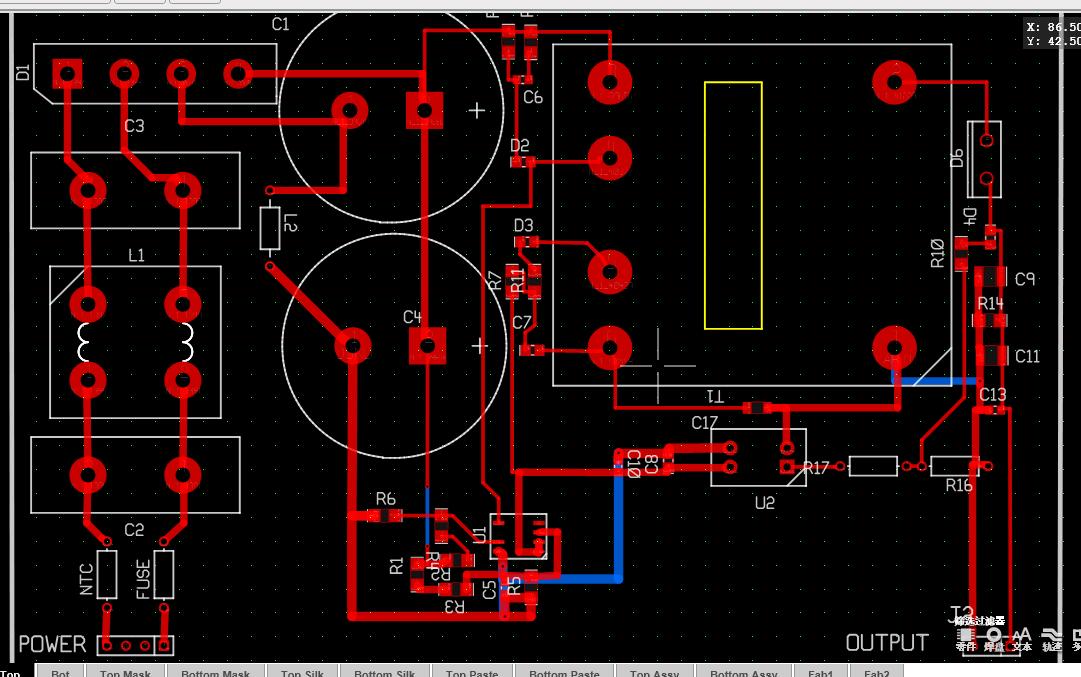Screen dimensions: 1081x677
Task: Select the square pad of capacitor C4
Action: [427, 345]
